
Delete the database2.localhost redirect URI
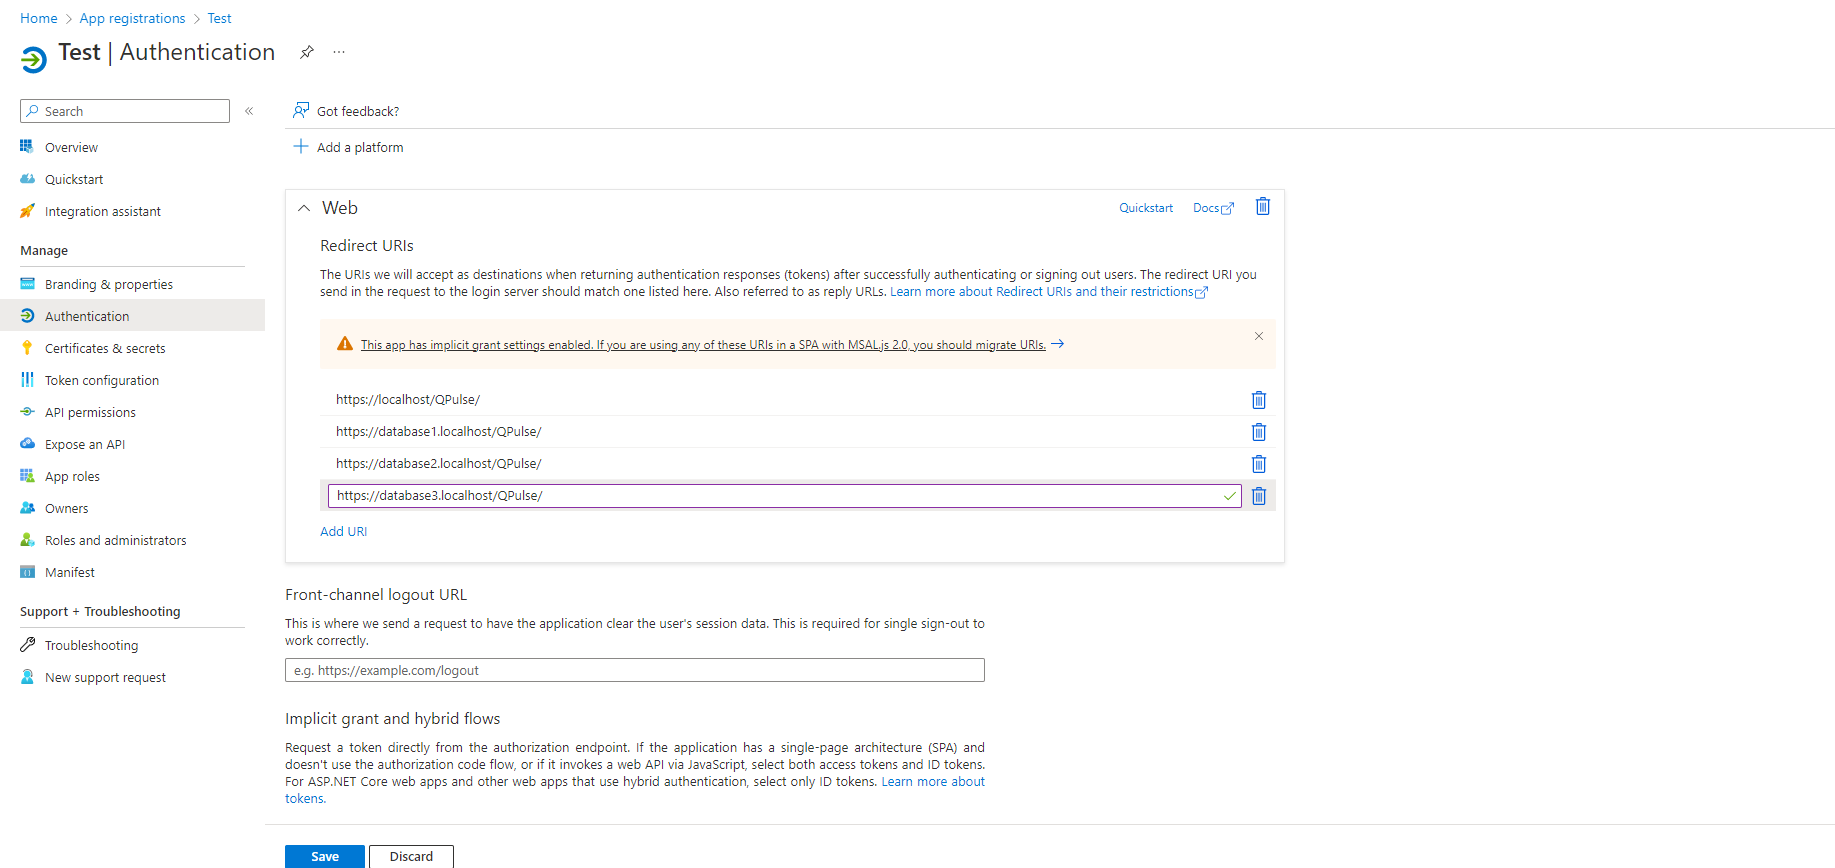[x=1258, y=464]
